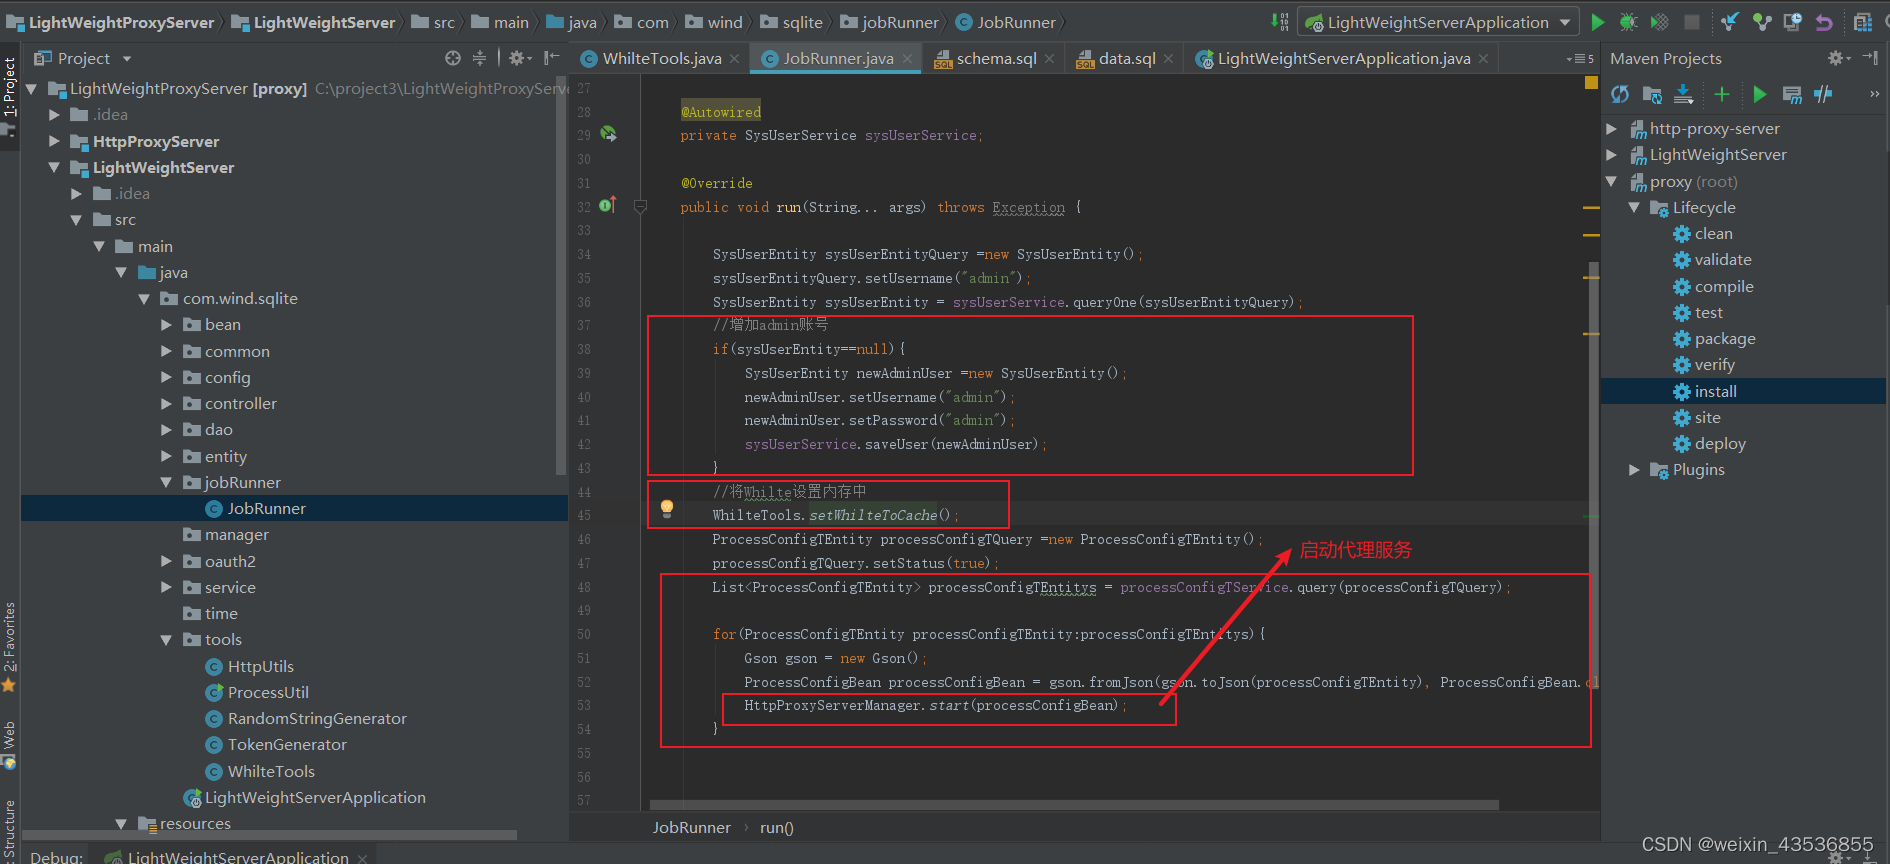Open the Show History clock icon
This screenshot has width=1890, height=864.
point(1793,22)
